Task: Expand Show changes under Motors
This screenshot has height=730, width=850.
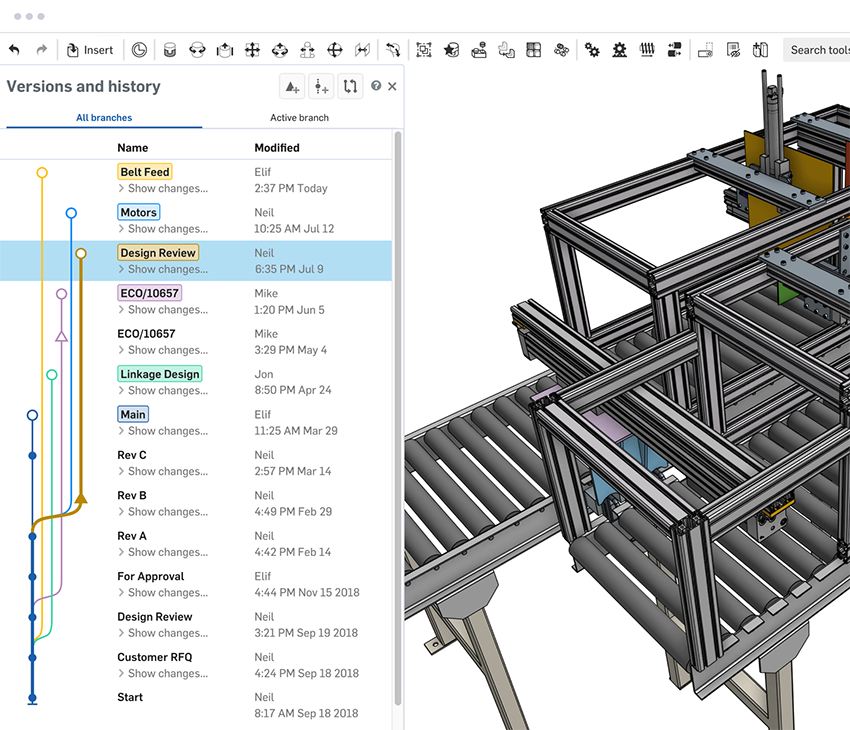Action: point(167,229)
